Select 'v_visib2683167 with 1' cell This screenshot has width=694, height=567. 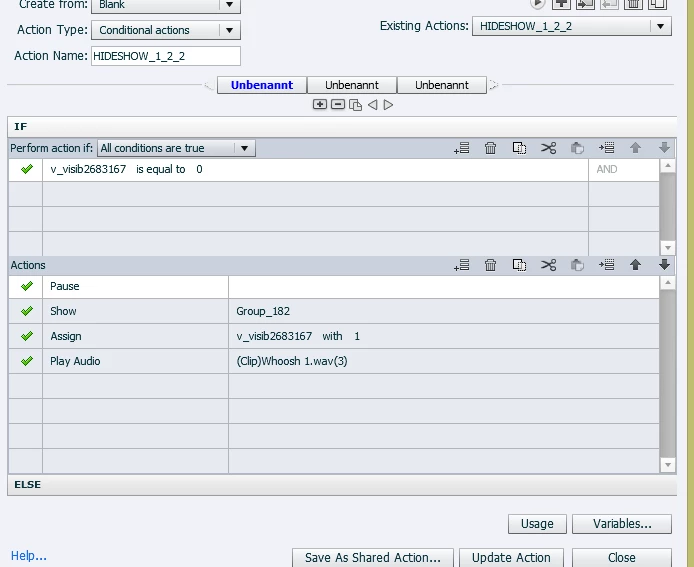pyautogui.click(x=444, y=336)
